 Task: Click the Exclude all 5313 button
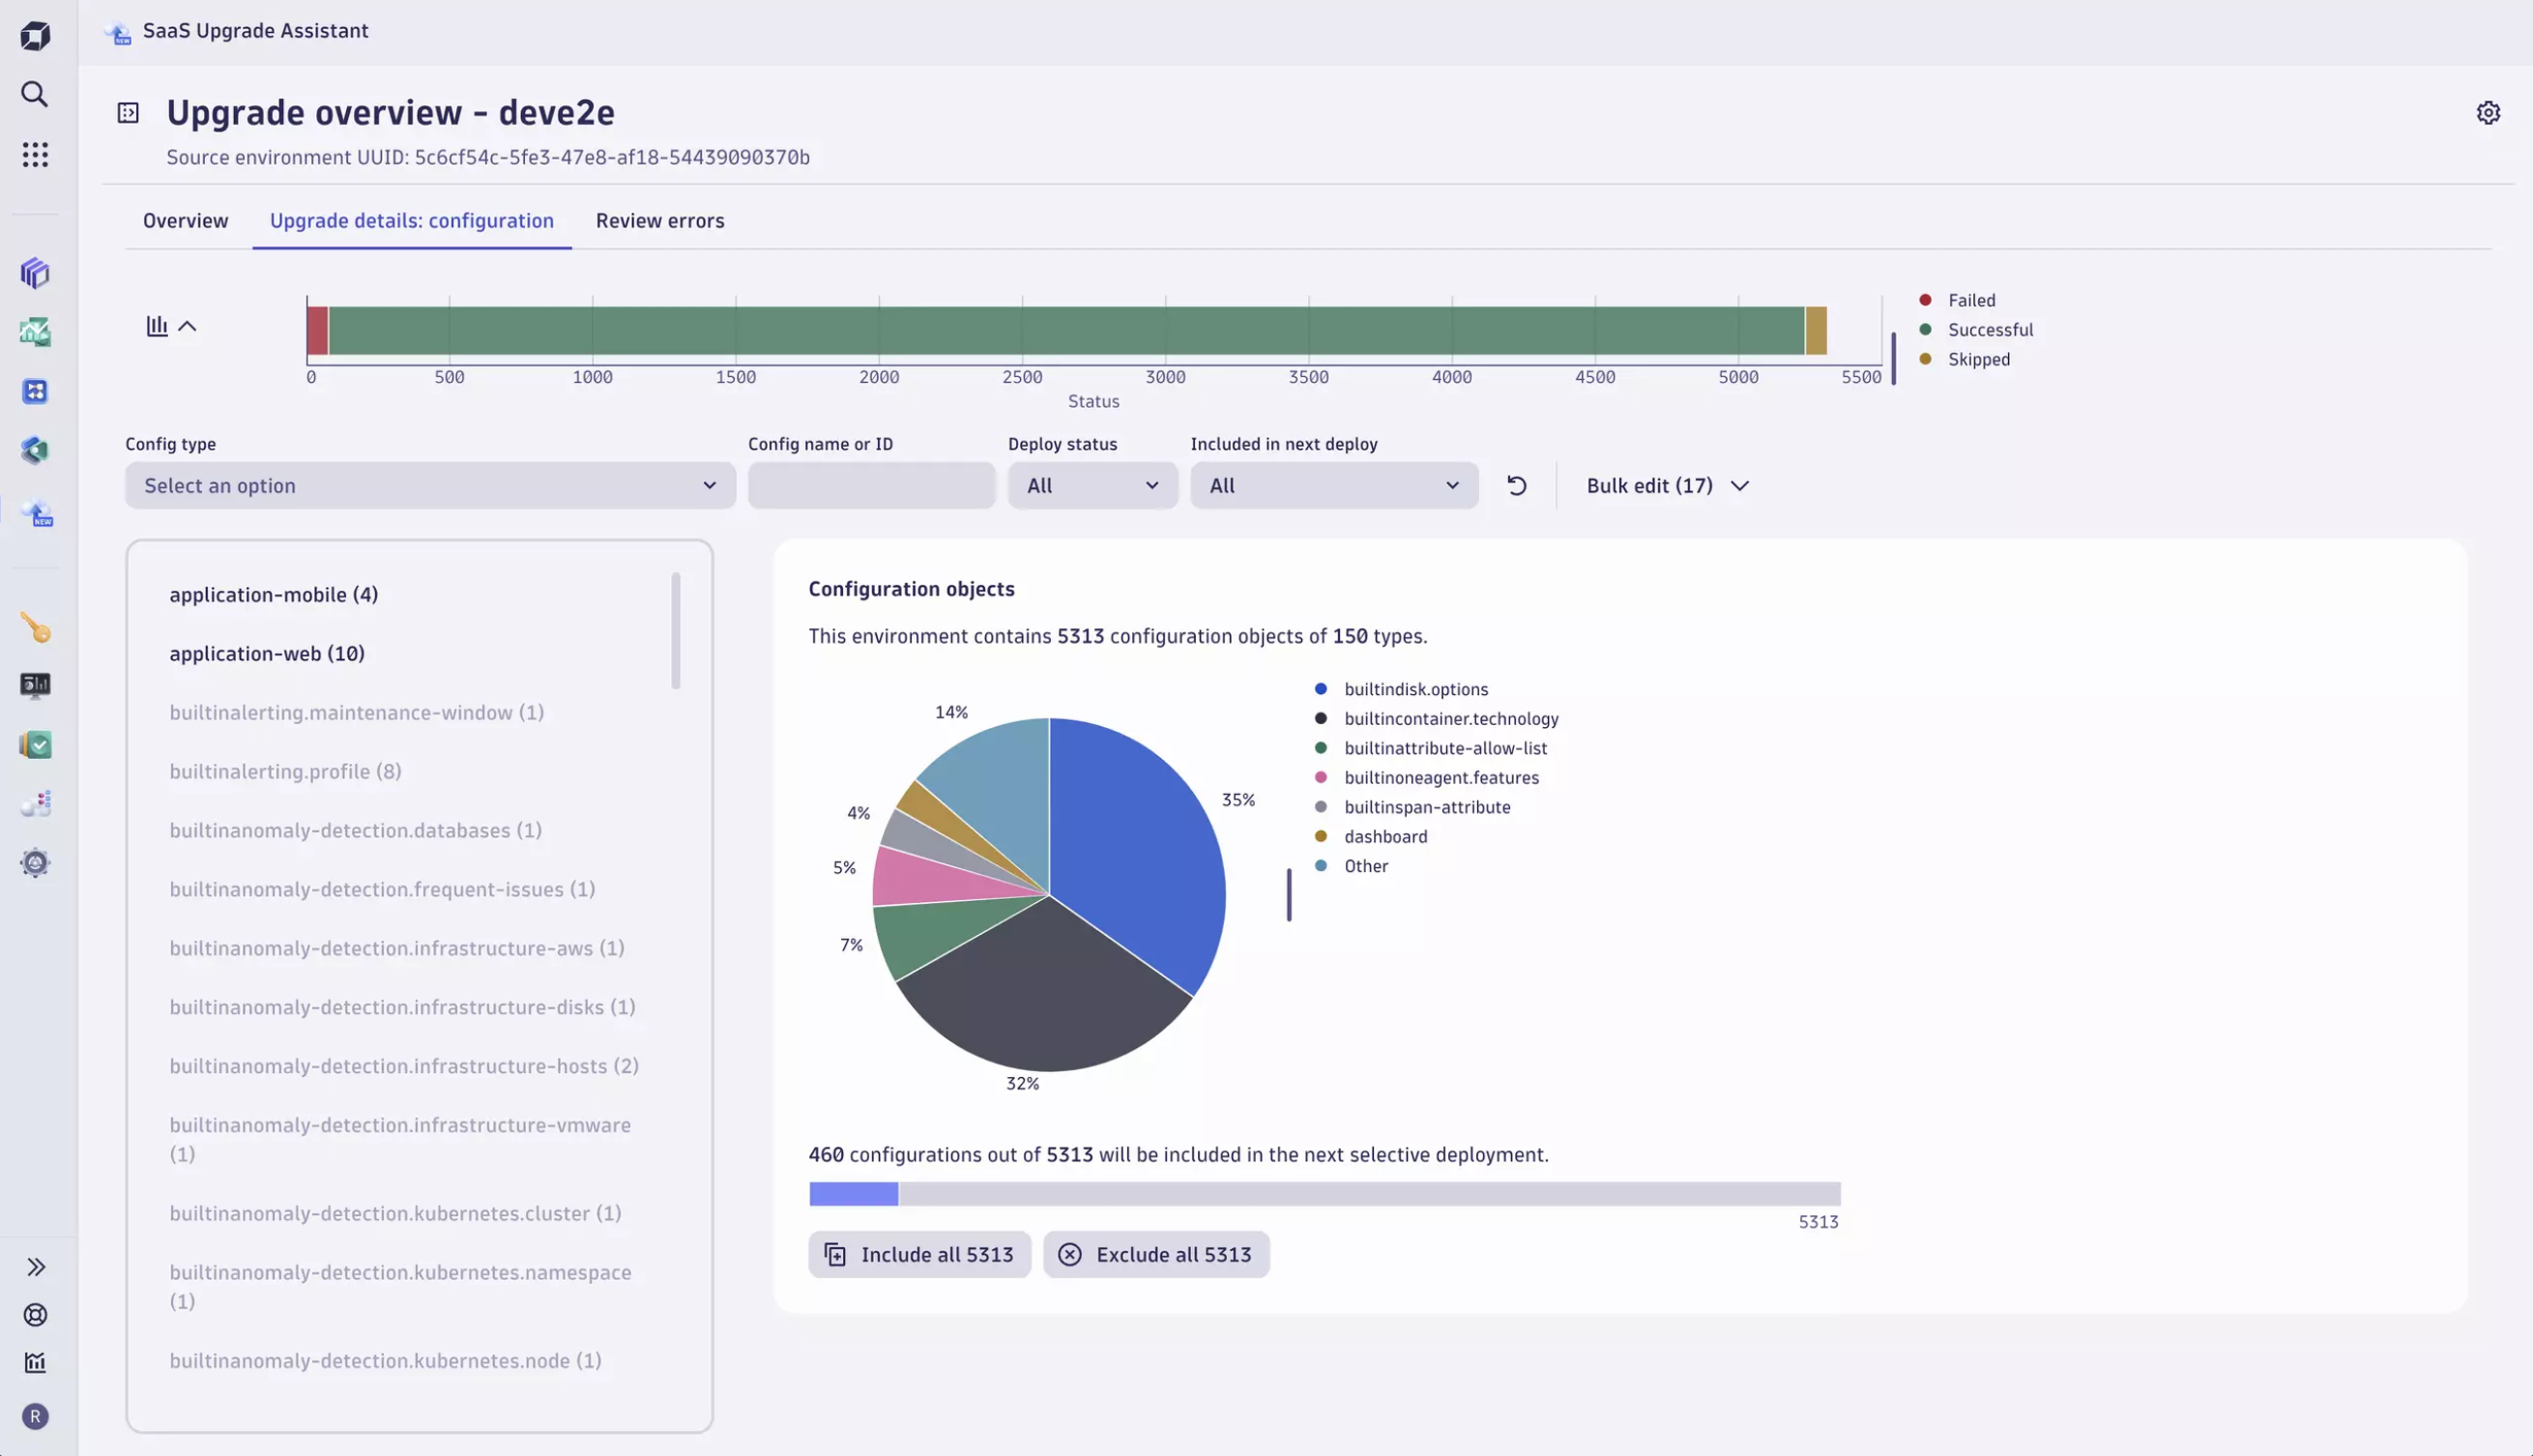[x=1156, y=1254]
